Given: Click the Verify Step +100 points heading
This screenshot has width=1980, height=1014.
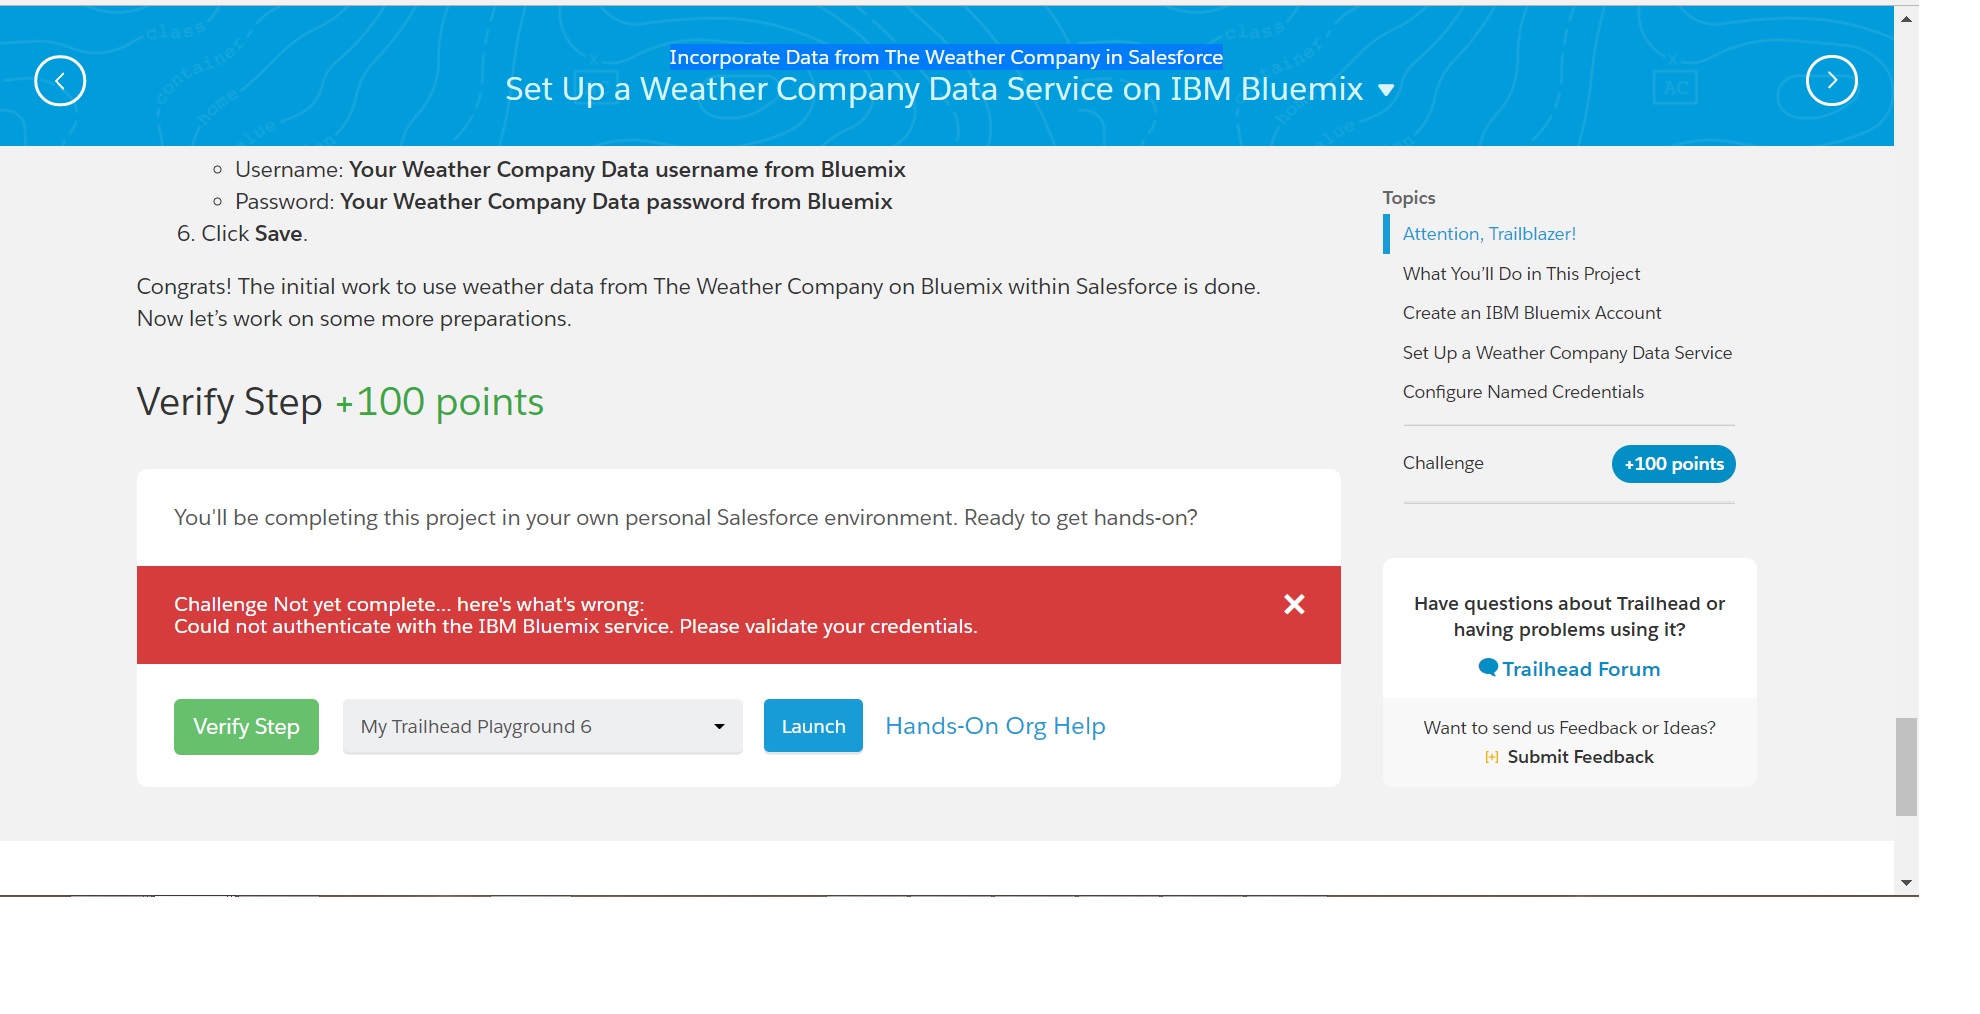Looking at the screenshot, I should pyautogui.click(x=340, y=402).
